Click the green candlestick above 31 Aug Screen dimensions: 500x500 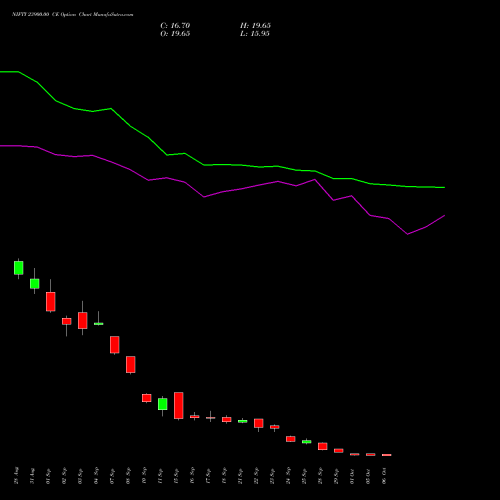(35, 284)
